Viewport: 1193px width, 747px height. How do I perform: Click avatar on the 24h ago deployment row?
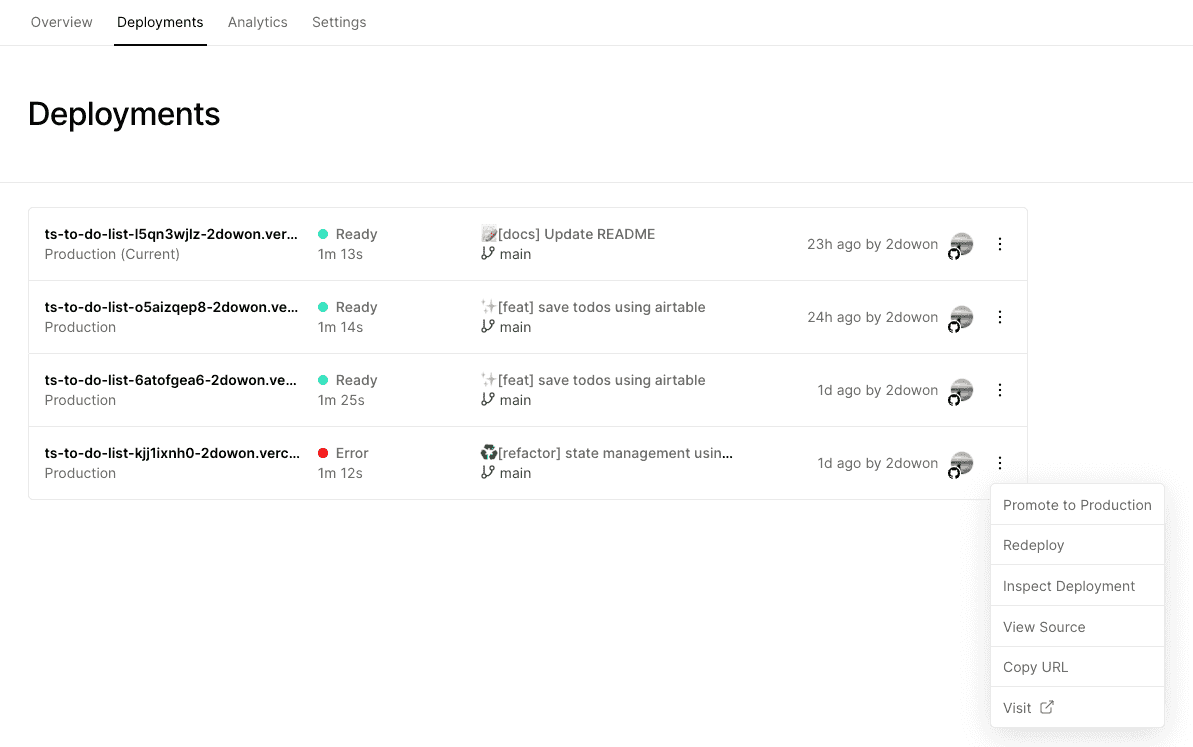(x=961, y=317)
